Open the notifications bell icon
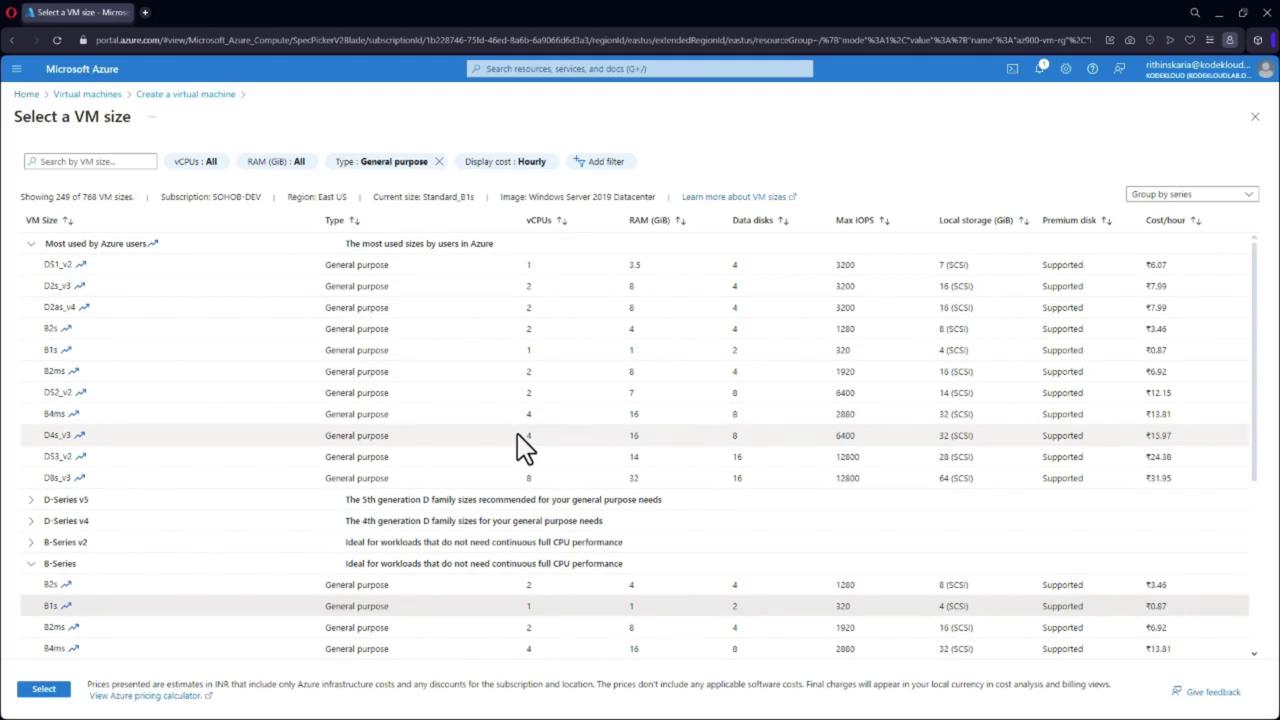 pyautogui.click(x=1039, y=69)
